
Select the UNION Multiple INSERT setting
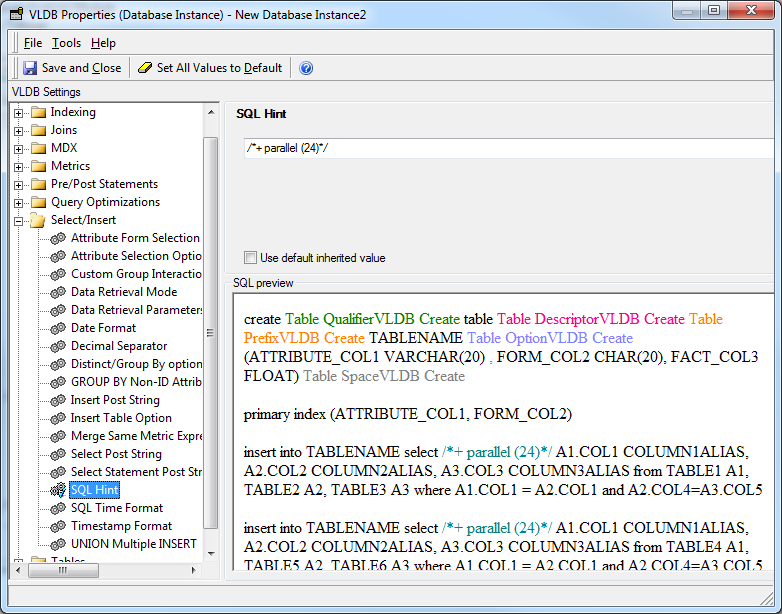[133, 544]
